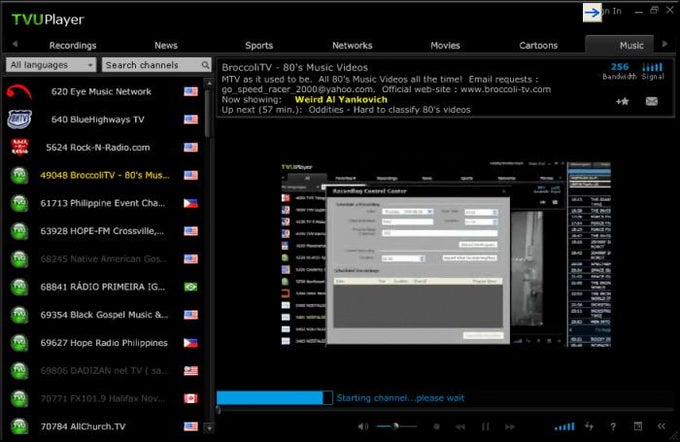The image size is (680, 442).
Task: Click the record button in playback controls
Action: [x=437, y=427]
